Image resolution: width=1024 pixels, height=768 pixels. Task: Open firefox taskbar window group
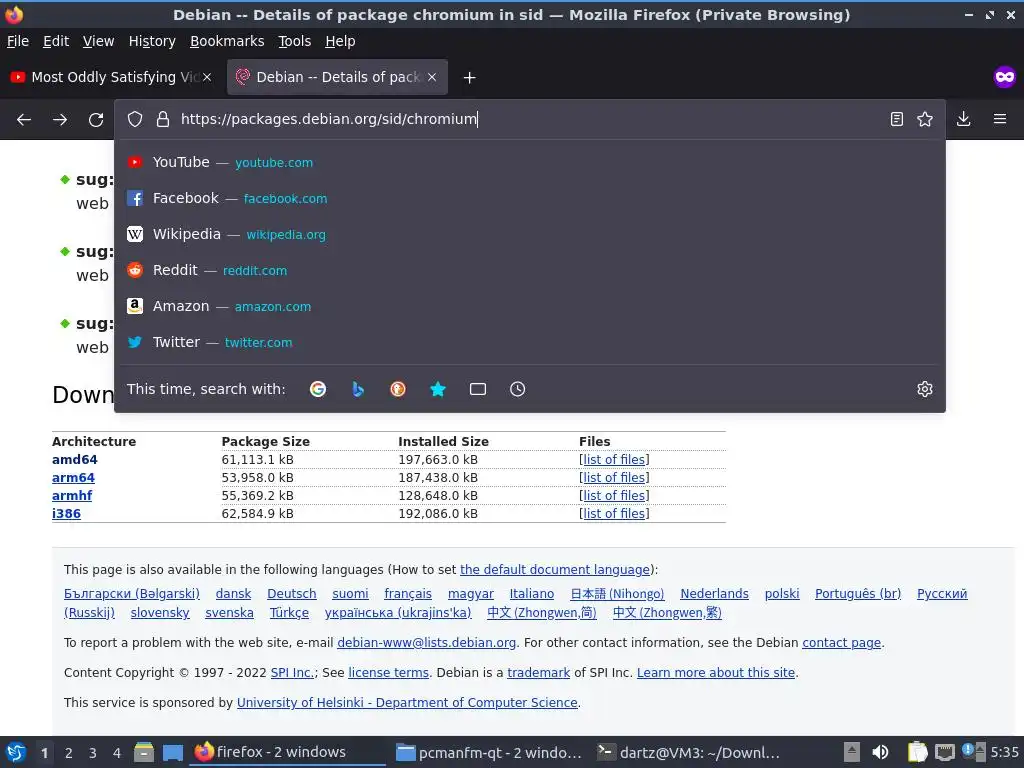(287, 752)
